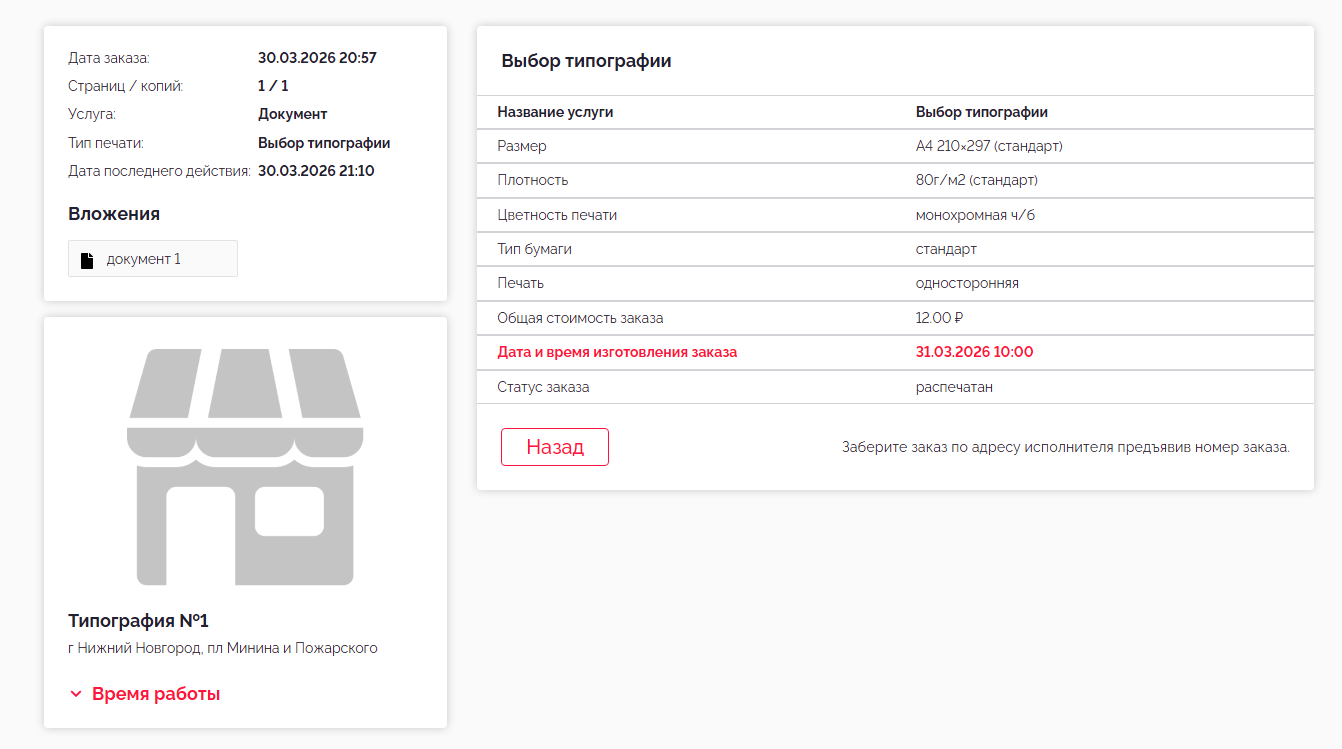Select the red "Дата и время изготовления заказа" label
This screenshot has width=1342, height=749.
tap(617, 352)
